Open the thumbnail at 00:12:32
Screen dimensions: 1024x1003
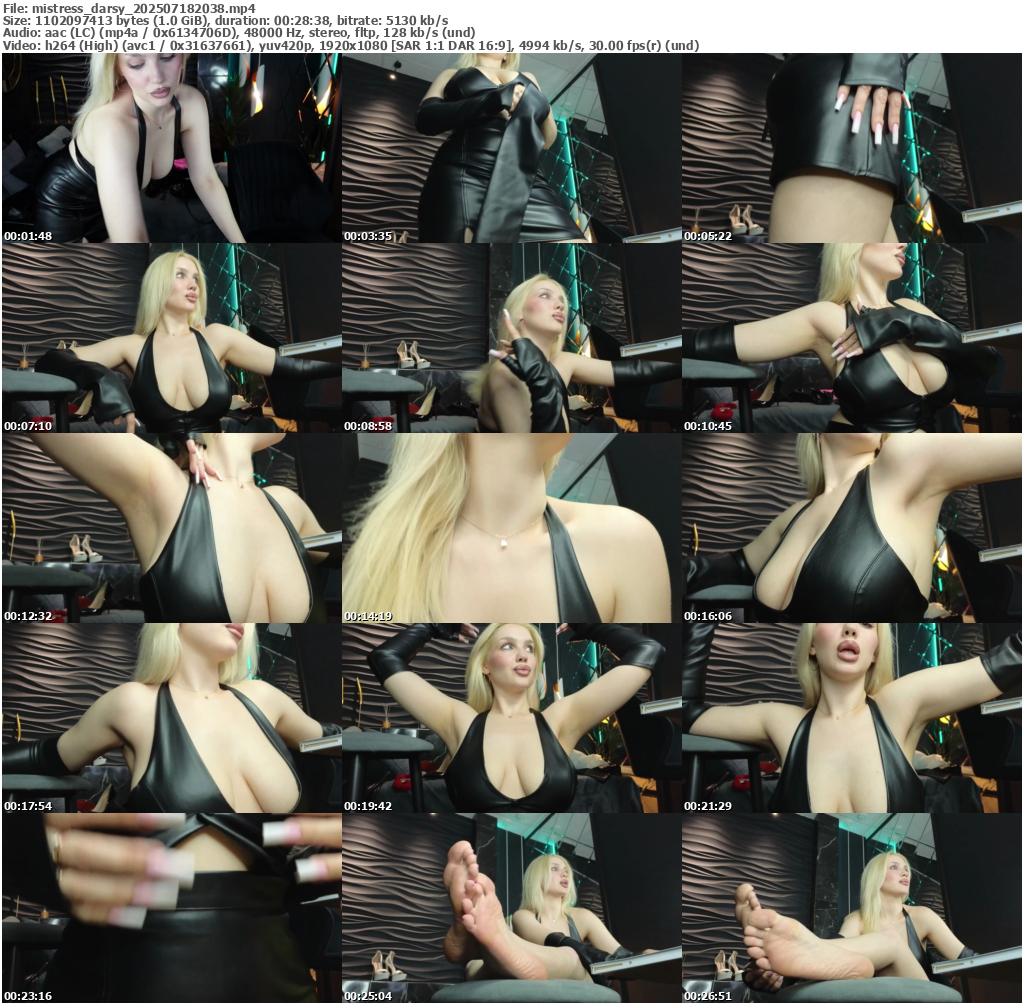(171, 528)
